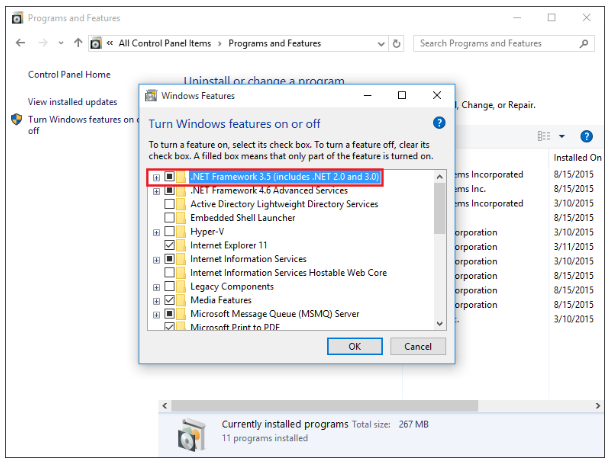Click the Installed On column header
This screenshot has width=615, height=467.
coord(577,158)
